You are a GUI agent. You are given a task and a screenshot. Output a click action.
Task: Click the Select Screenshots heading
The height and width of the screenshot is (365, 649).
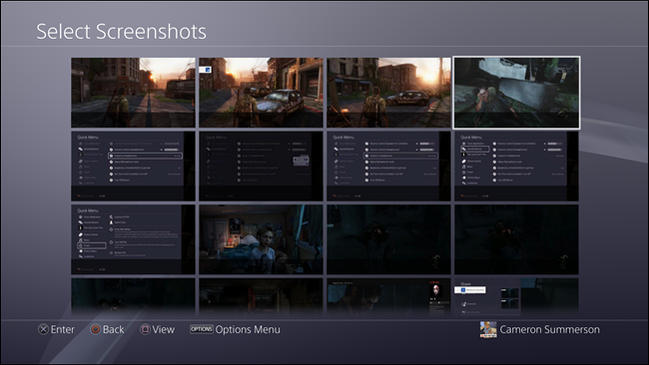point(121,31)
